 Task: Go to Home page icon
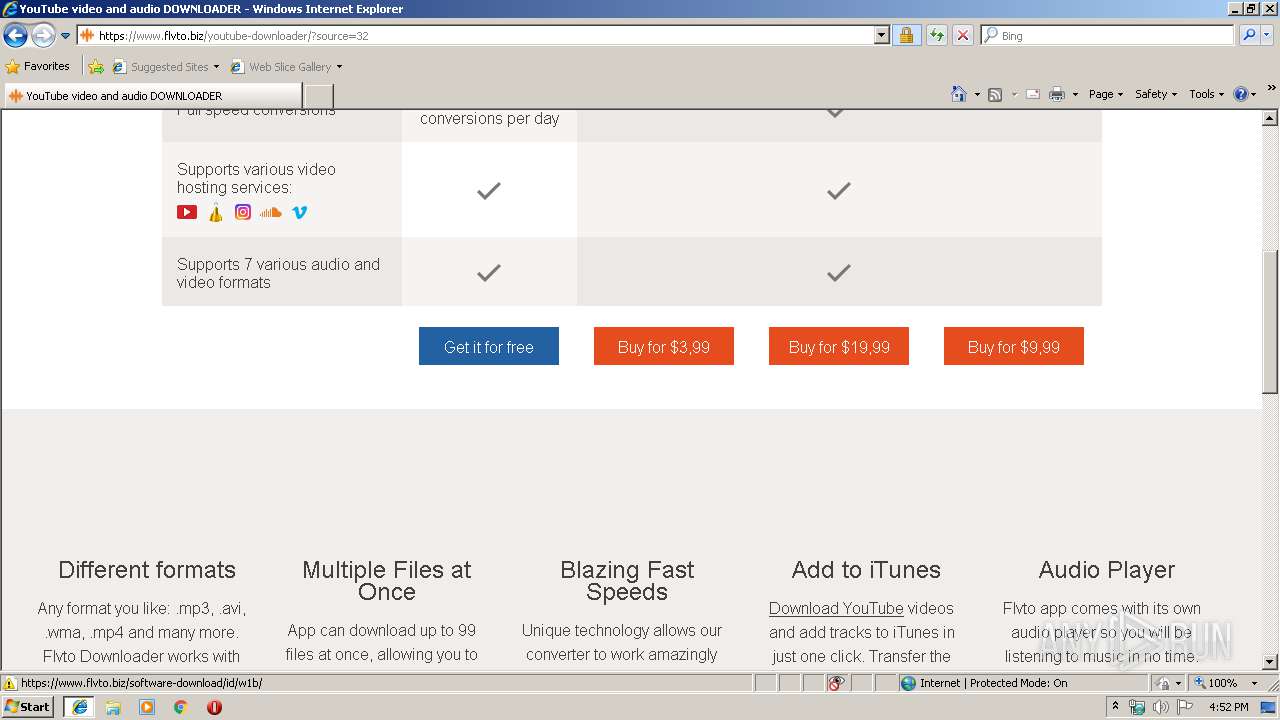click(959, 94)
